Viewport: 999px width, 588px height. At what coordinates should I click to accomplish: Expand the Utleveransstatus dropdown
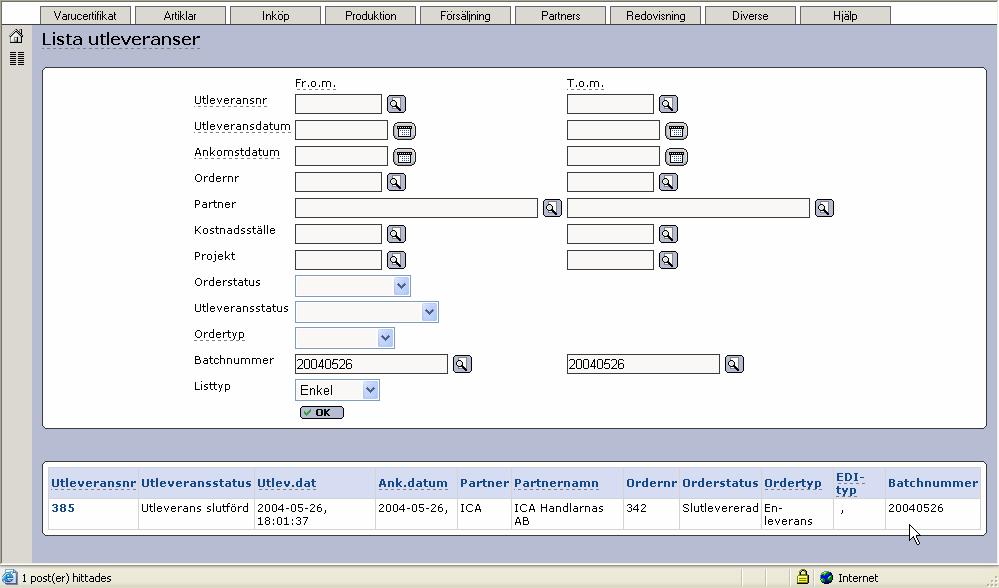429,312
